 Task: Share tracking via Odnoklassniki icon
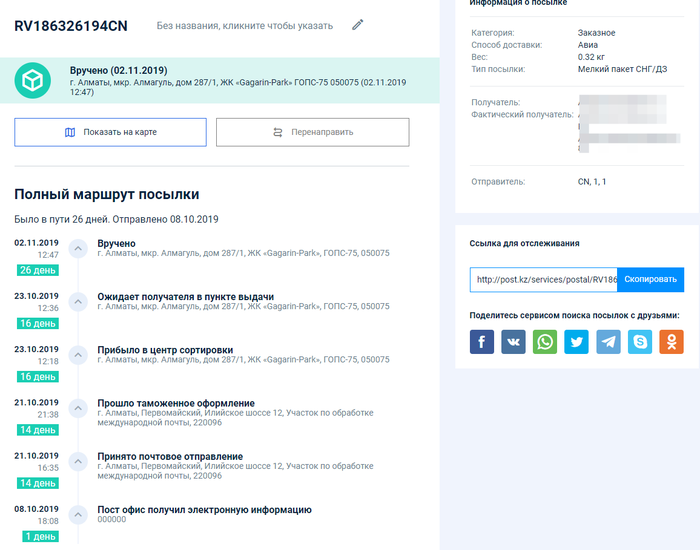tap(671, 342)
